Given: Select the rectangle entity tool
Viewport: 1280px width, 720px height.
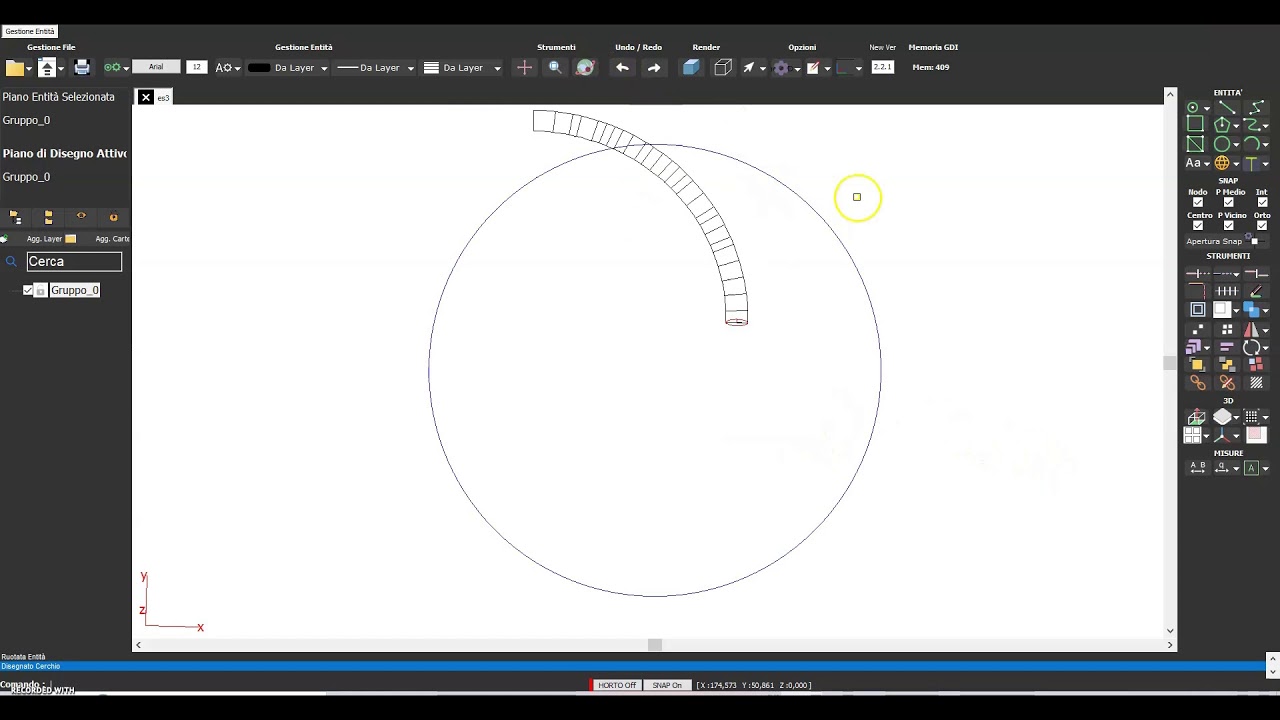Looking at the screenshot, I should click(x=1195, y=124).
